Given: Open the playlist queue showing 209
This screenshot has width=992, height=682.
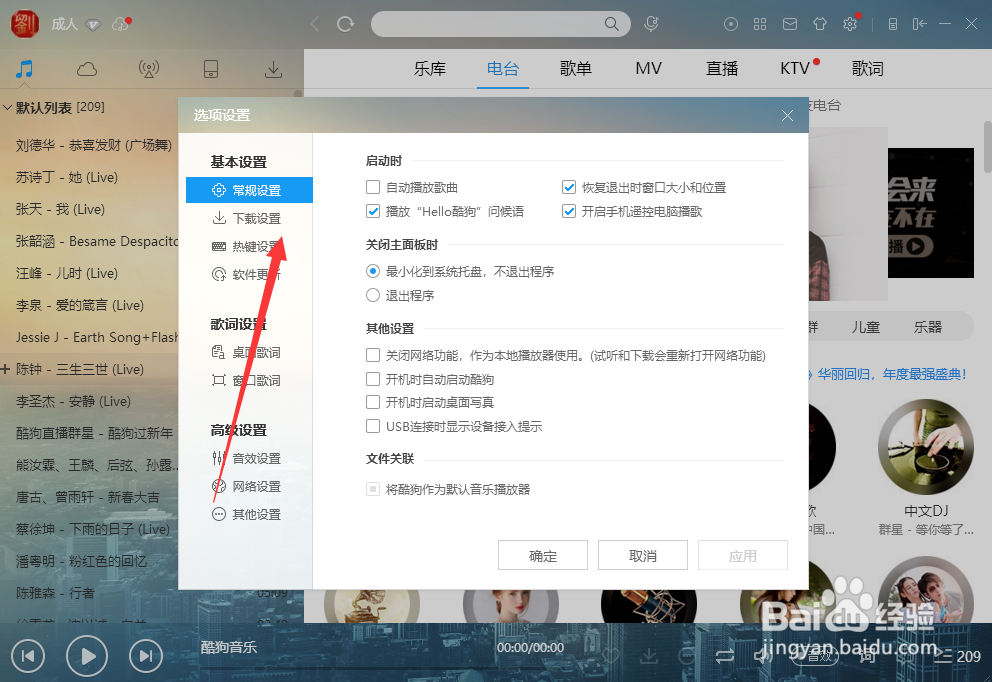Looking at the screenshot, I should [957, 656].
